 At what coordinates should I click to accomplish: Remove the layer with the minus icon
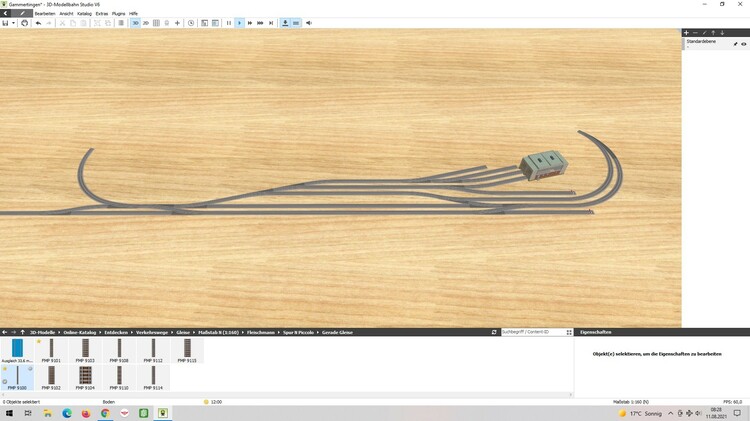point(695,33)
